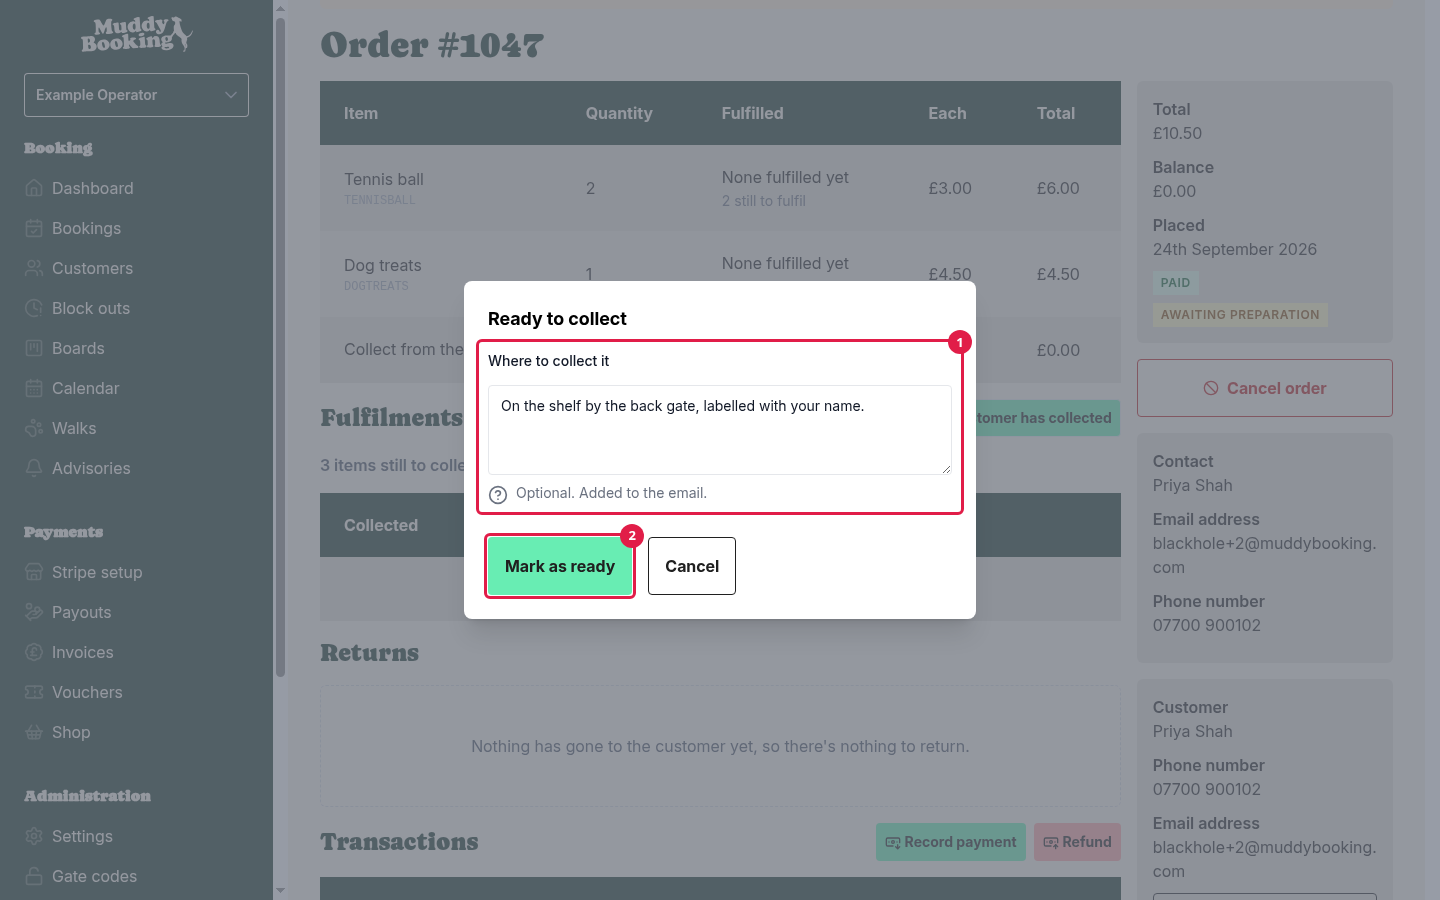The width and height of the screenshot is (1440, 900).
Task: Click the PAID status badge
Action: (x=1175, y=283)
